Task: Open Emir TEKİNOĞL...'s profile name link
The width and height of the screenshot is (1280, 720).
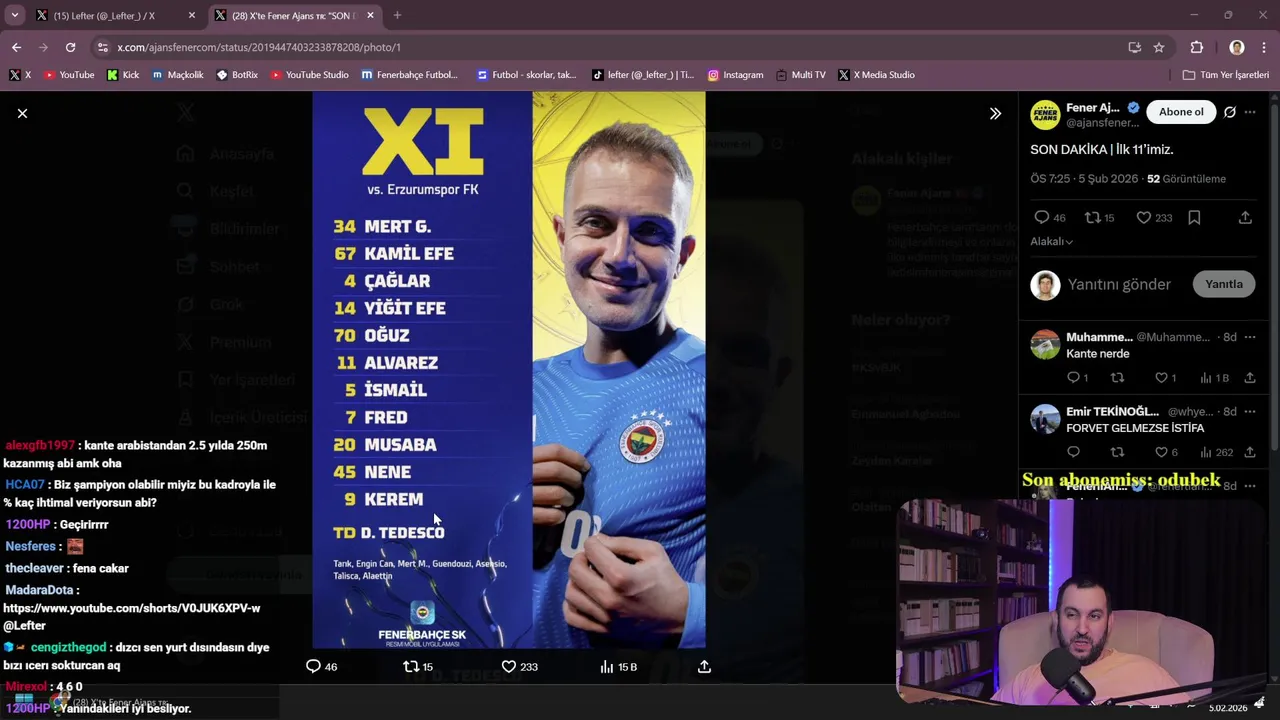Action: click(1112, 411)
